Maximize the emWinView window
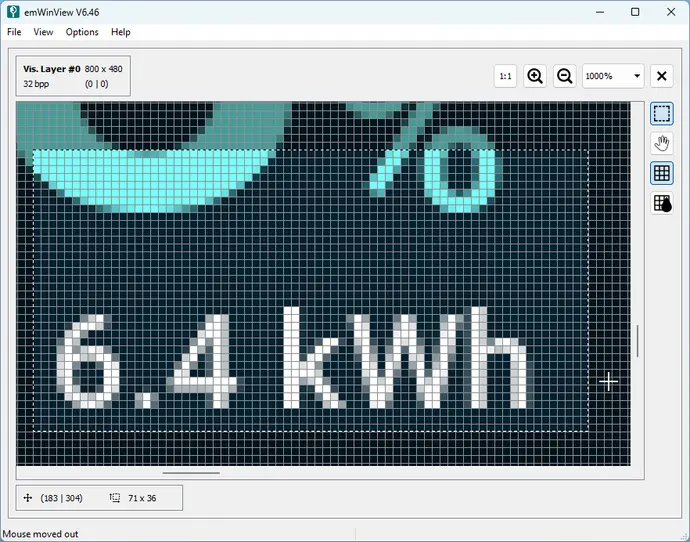The width and height of the screenshot is (690, 542). (635, 11)
